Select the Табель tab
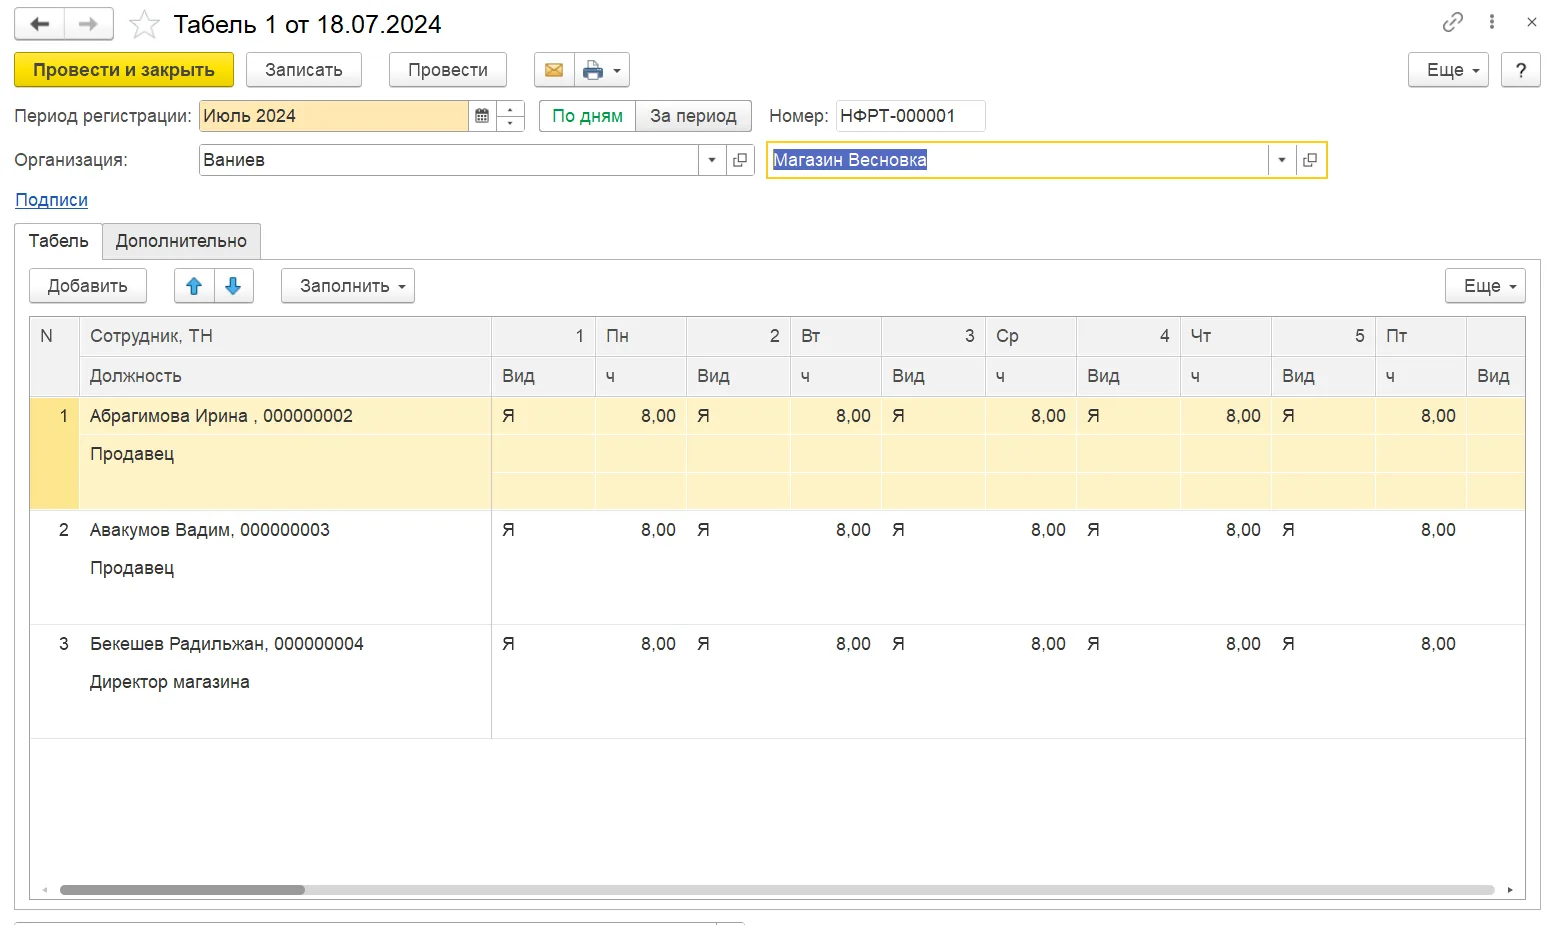Viewport: 1551px width, 925px height. (58, 241)
